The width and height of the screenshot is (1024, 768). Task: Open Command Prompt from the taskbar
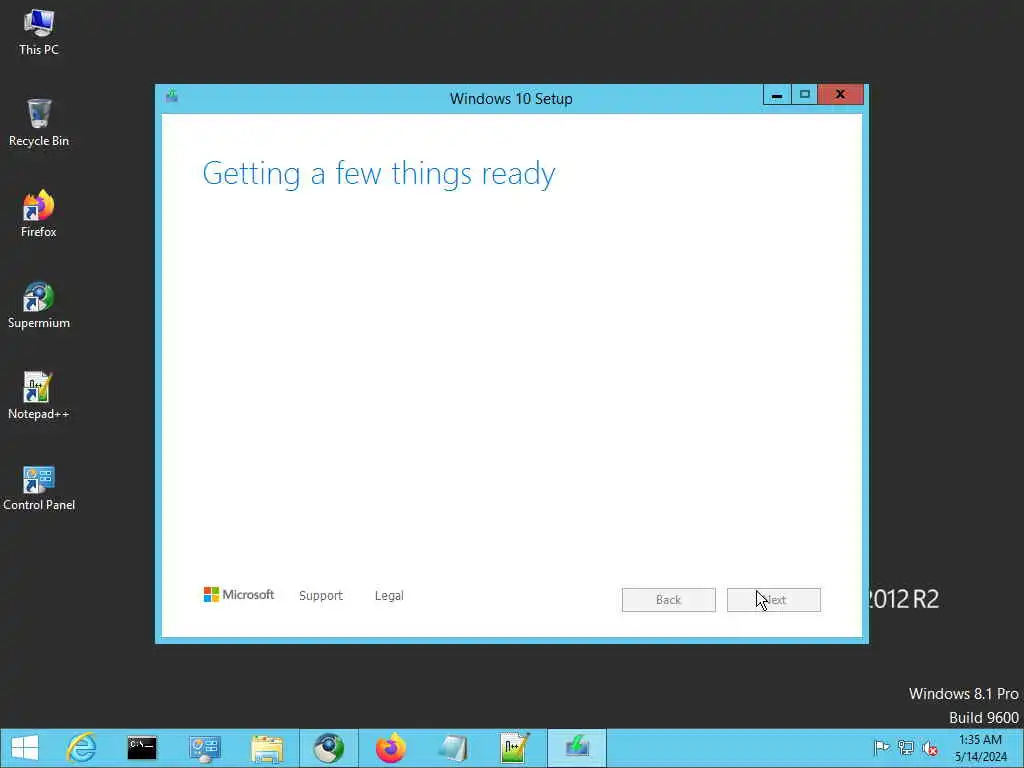[142, 748]
